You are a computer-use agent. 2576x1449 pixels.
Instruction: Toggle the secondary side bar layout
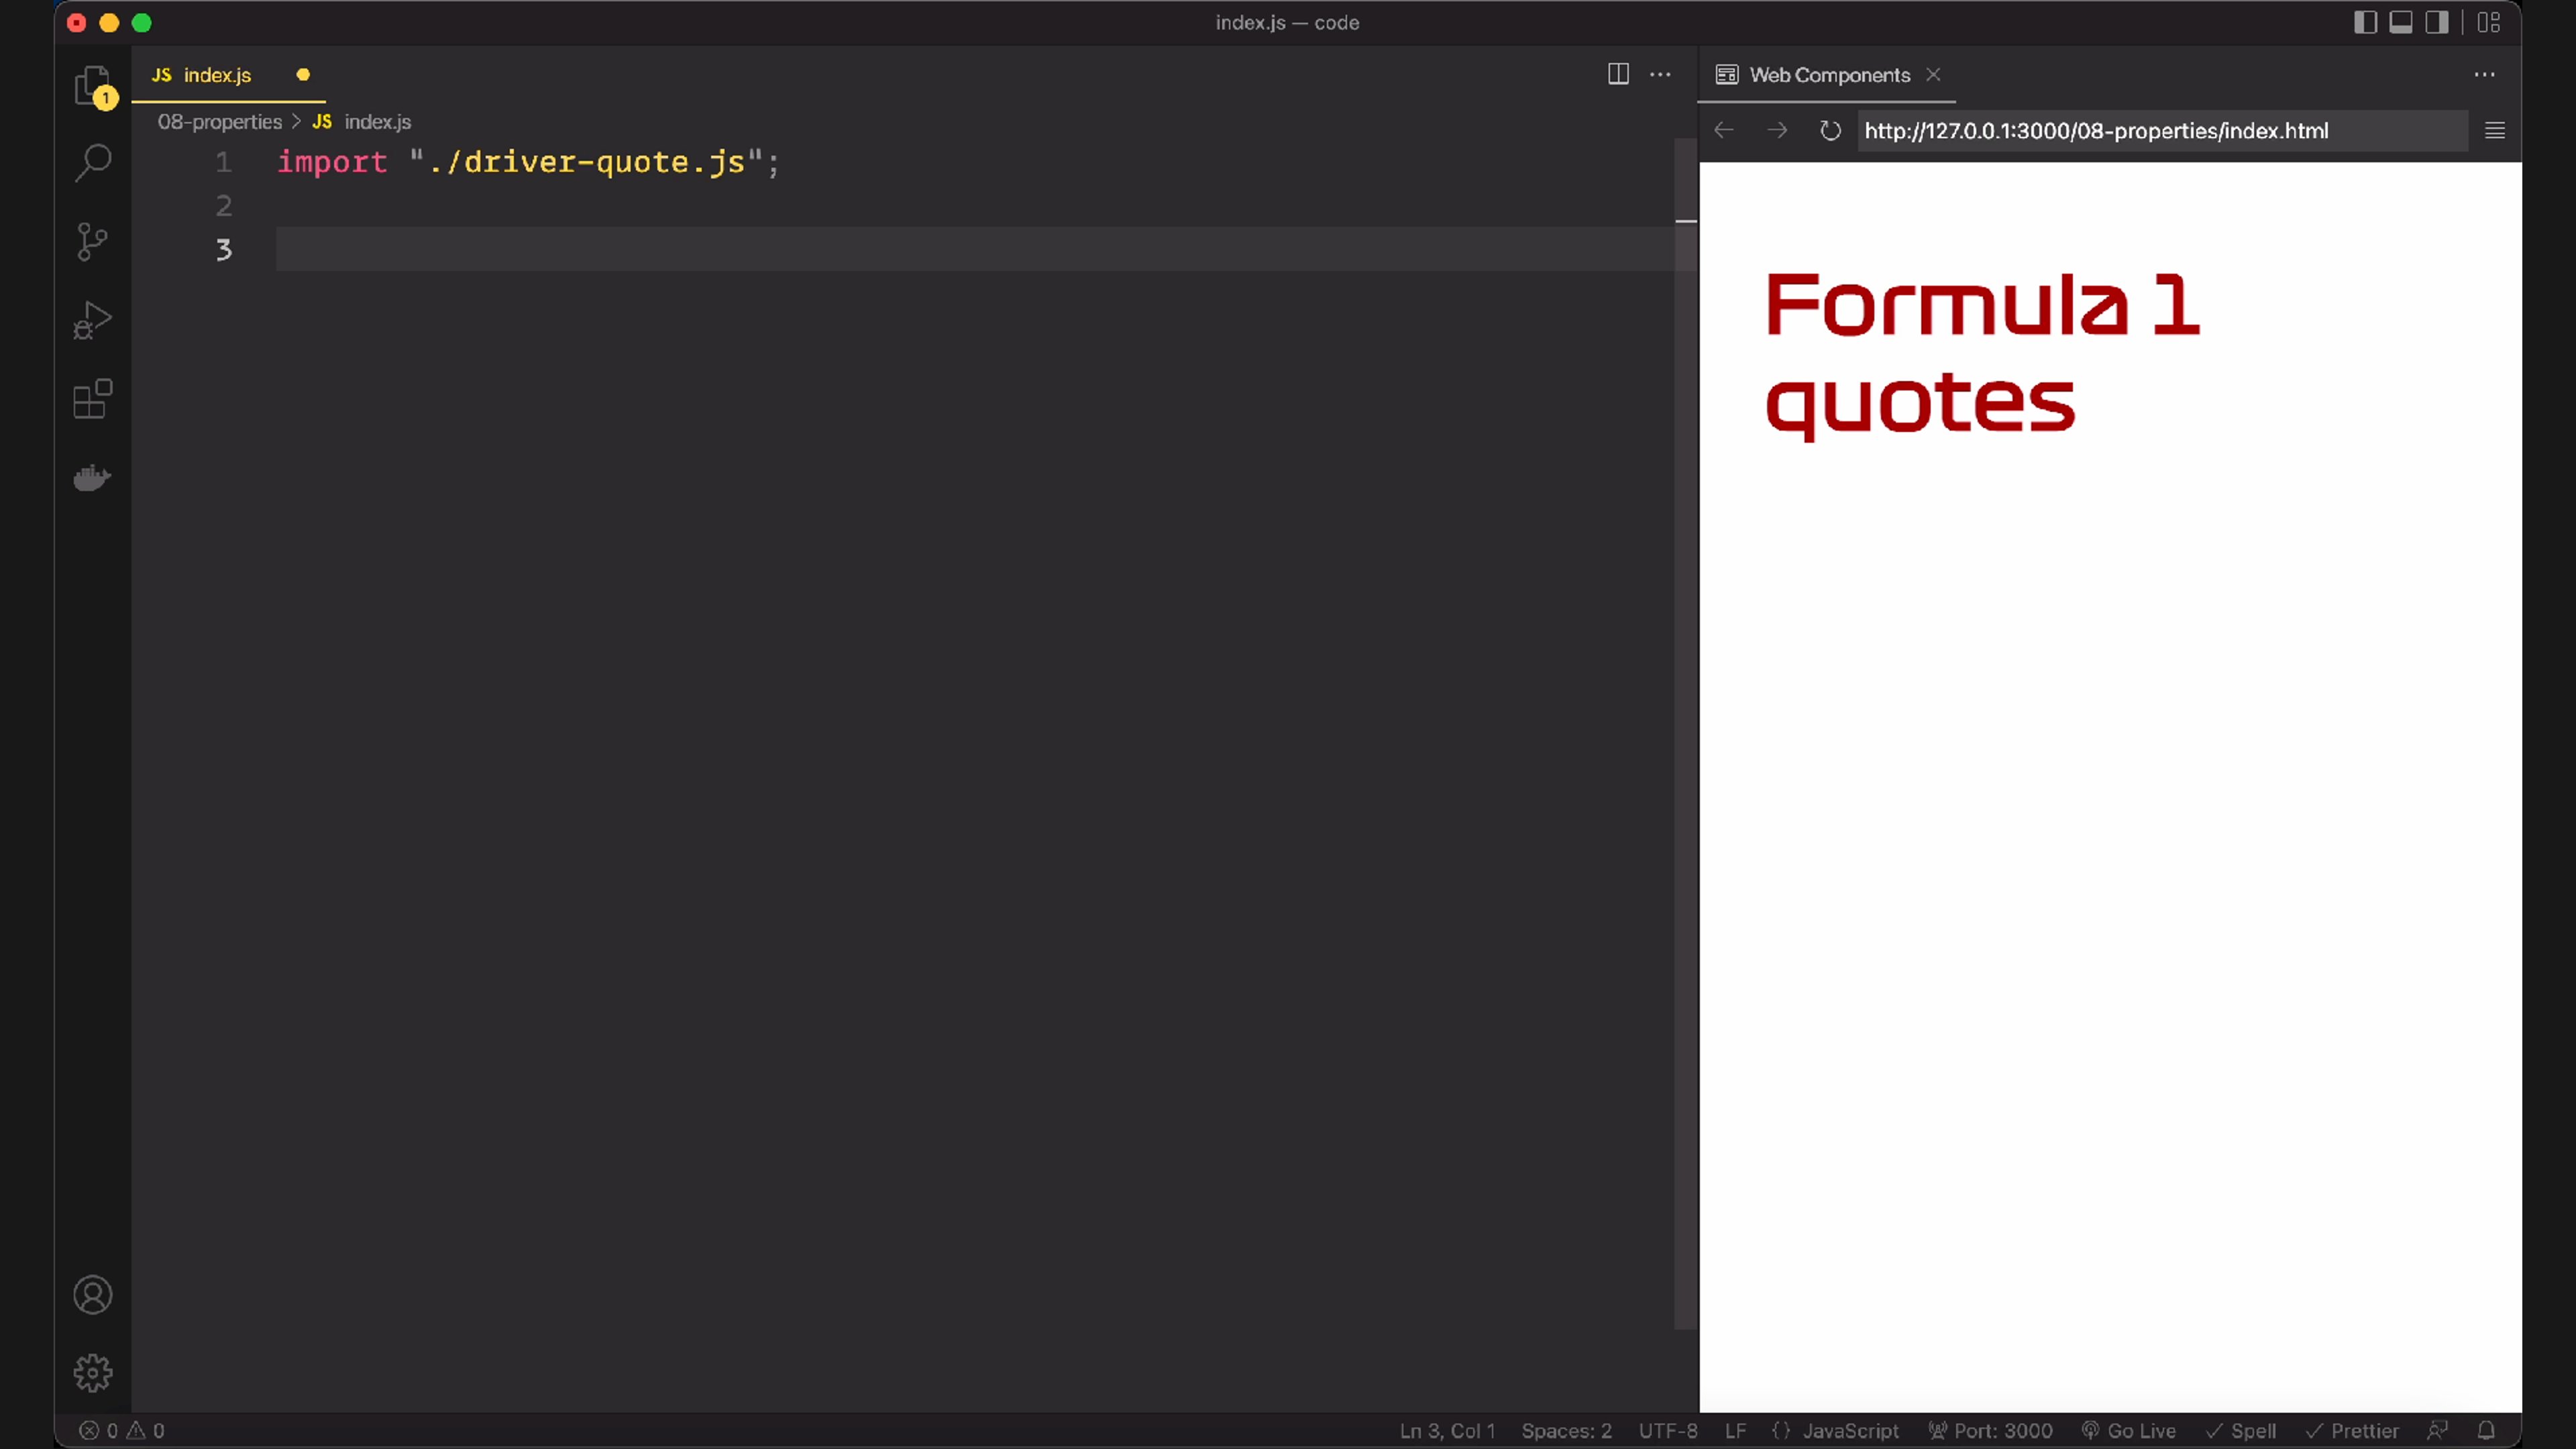click(2437, 22)
